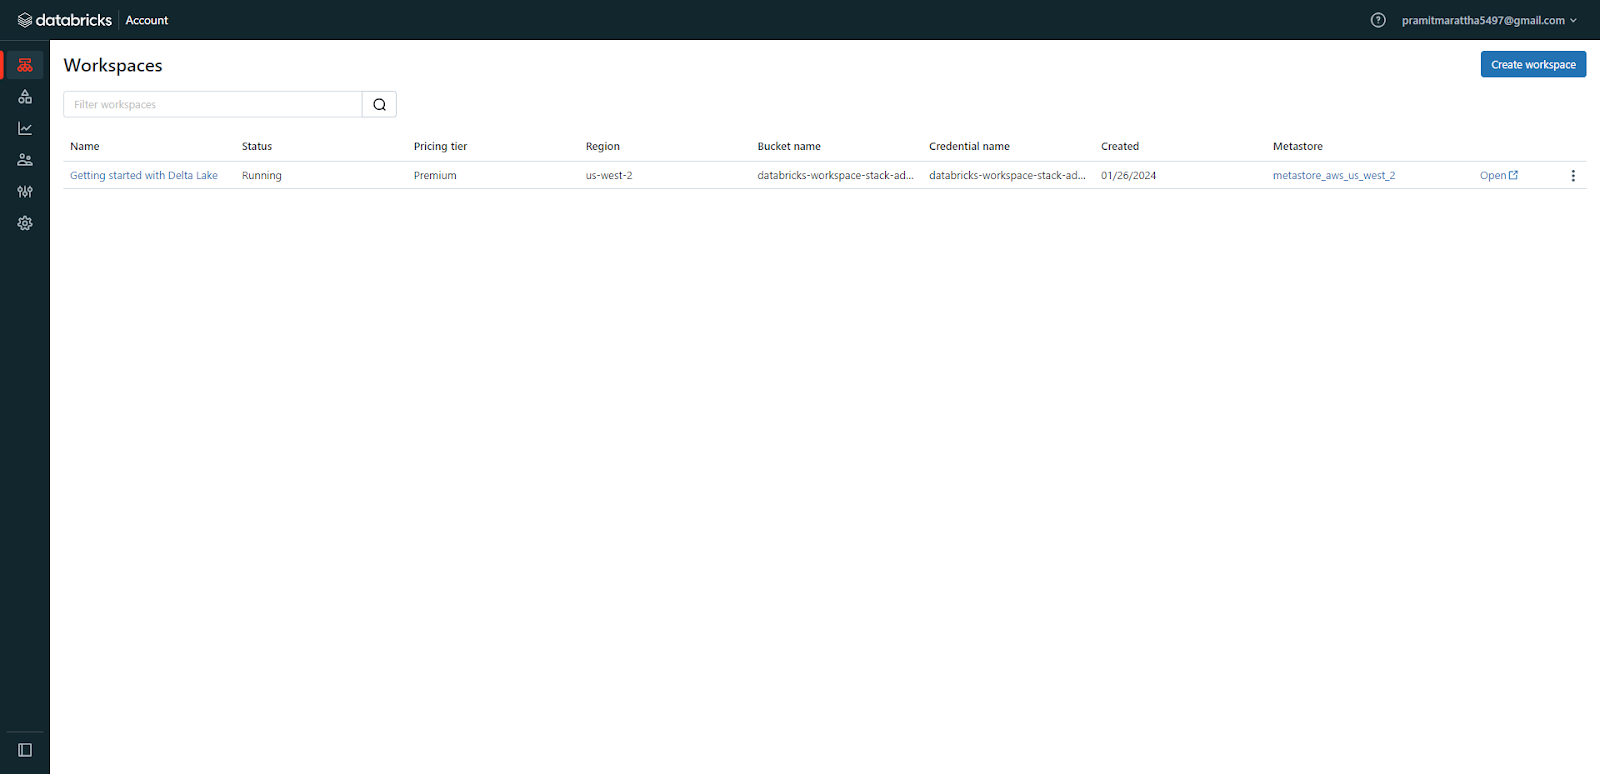The height and width of the screenshot is (774, 1600).
Task: Click the Name column header
Action: (x=85, y=146)
